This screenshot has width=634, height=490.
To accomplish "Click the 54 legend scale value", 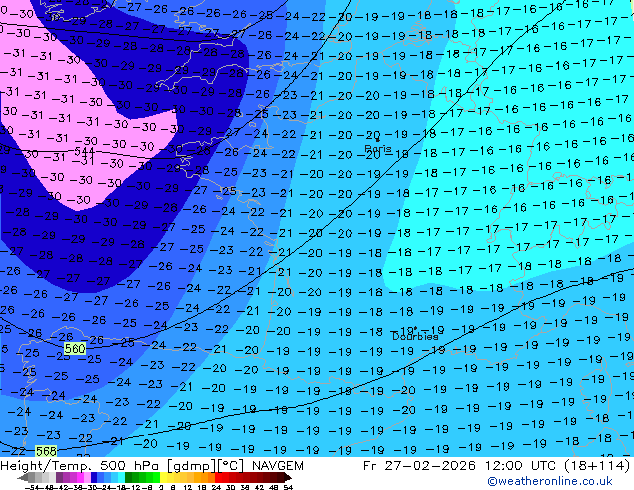I will click(x=288, y=487).
